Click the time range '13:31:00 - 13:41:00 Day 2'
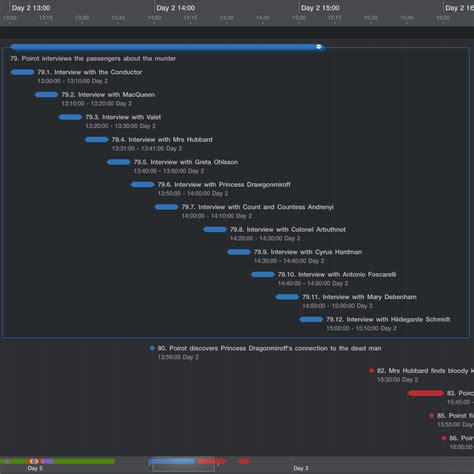 click(147, 149)
